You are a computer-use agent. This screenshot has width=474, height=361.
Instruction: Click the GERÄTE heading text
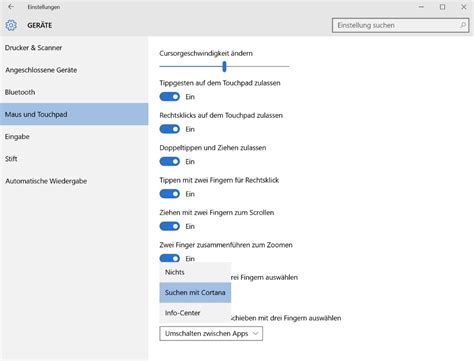click(40, 25)
